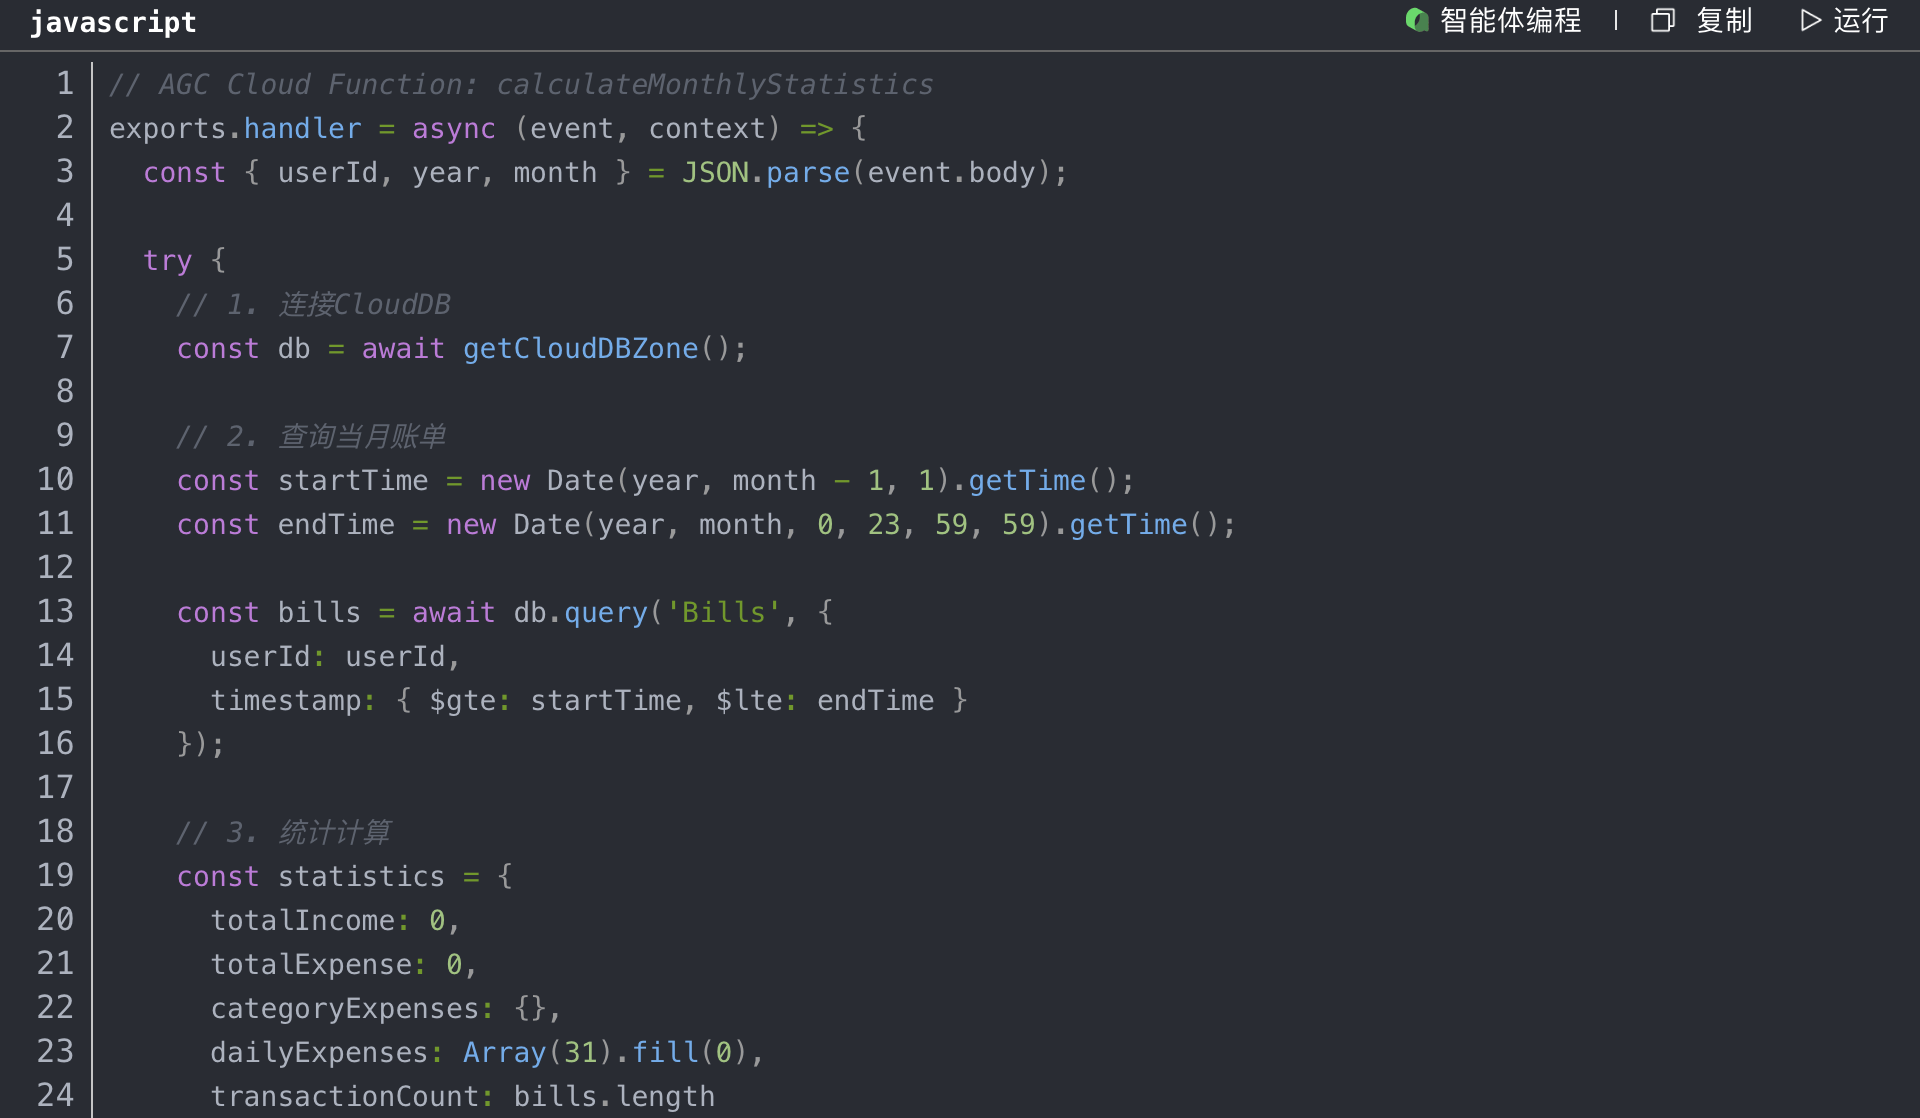Click the green 智能体编程 agent icon

(1416, 20)
